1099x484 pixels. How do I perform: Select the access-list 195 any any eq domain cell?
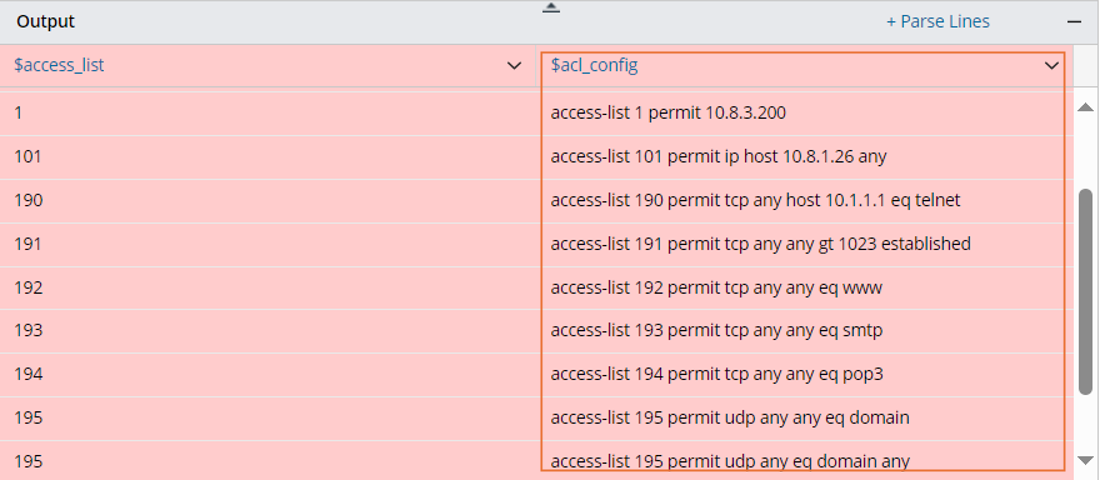coord(730,417)
